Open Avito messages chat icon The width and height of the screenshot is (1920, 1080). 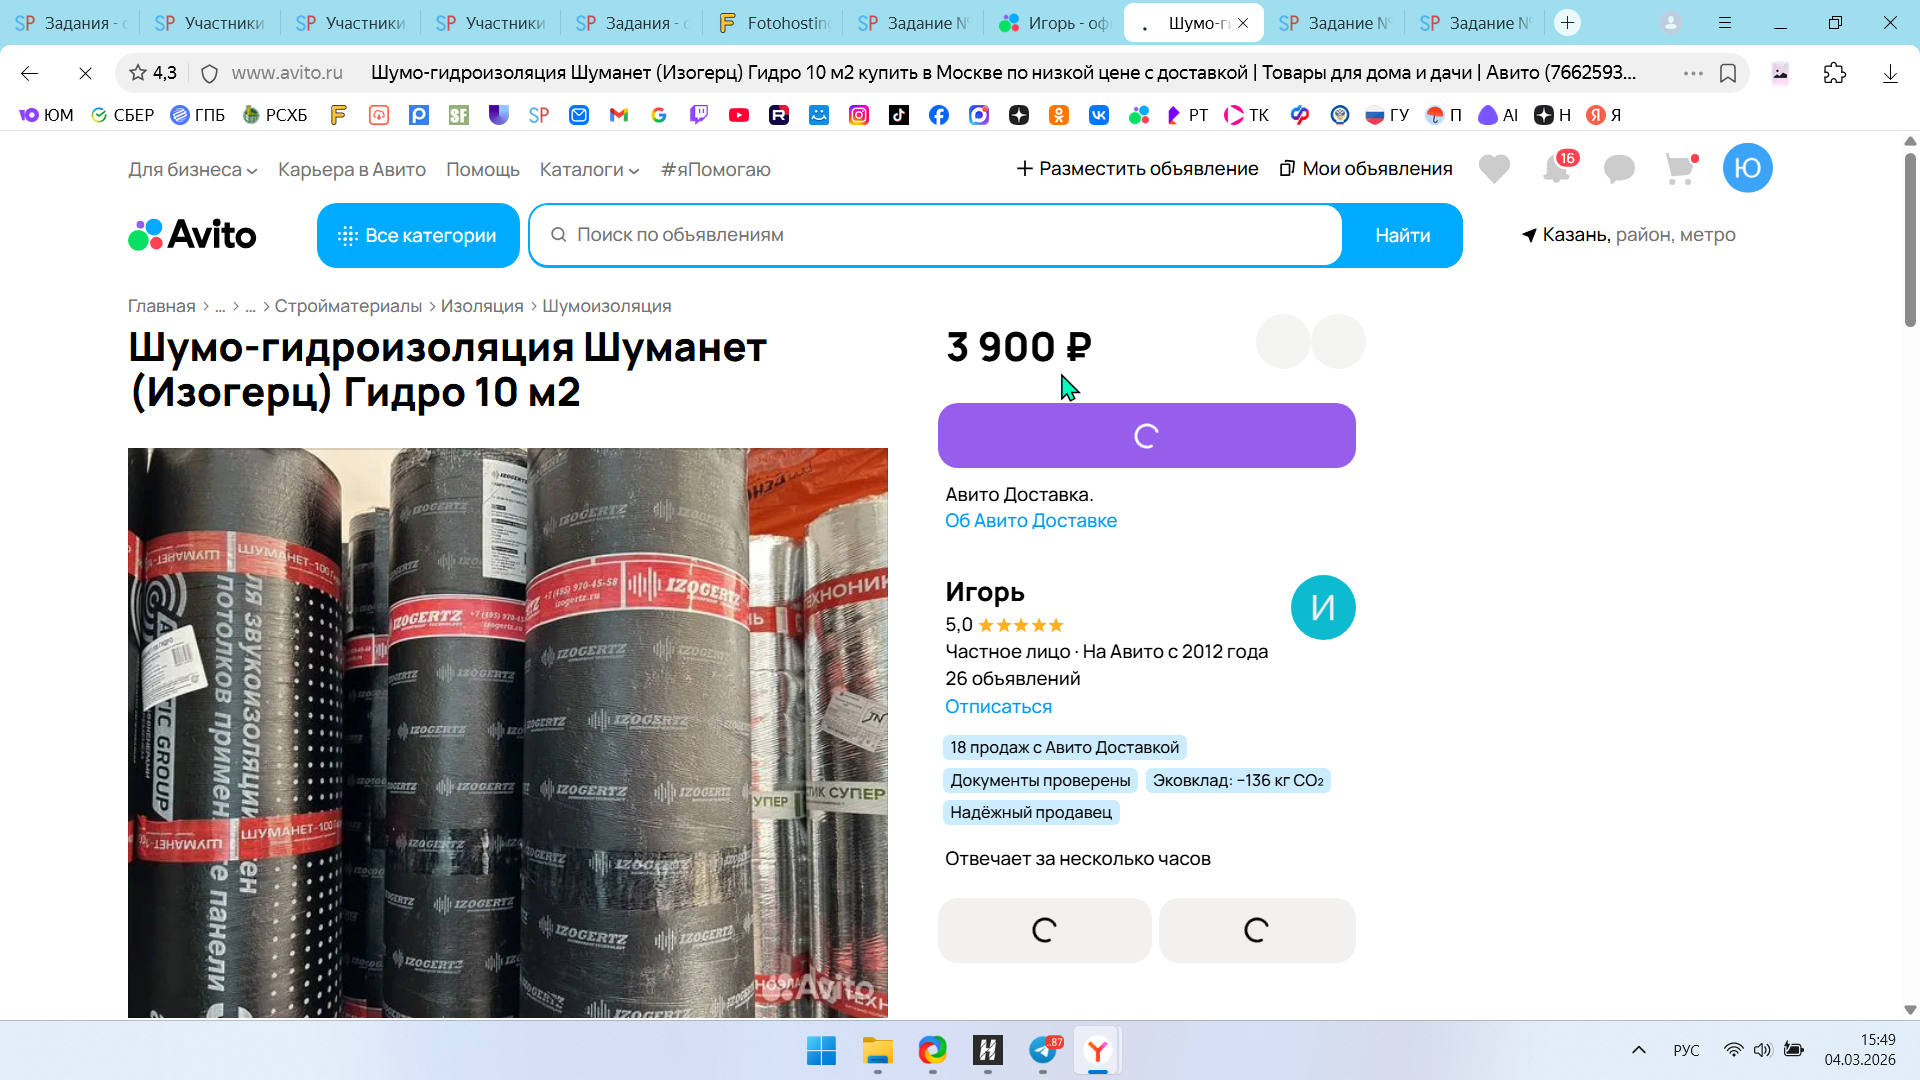[1618, 169]
